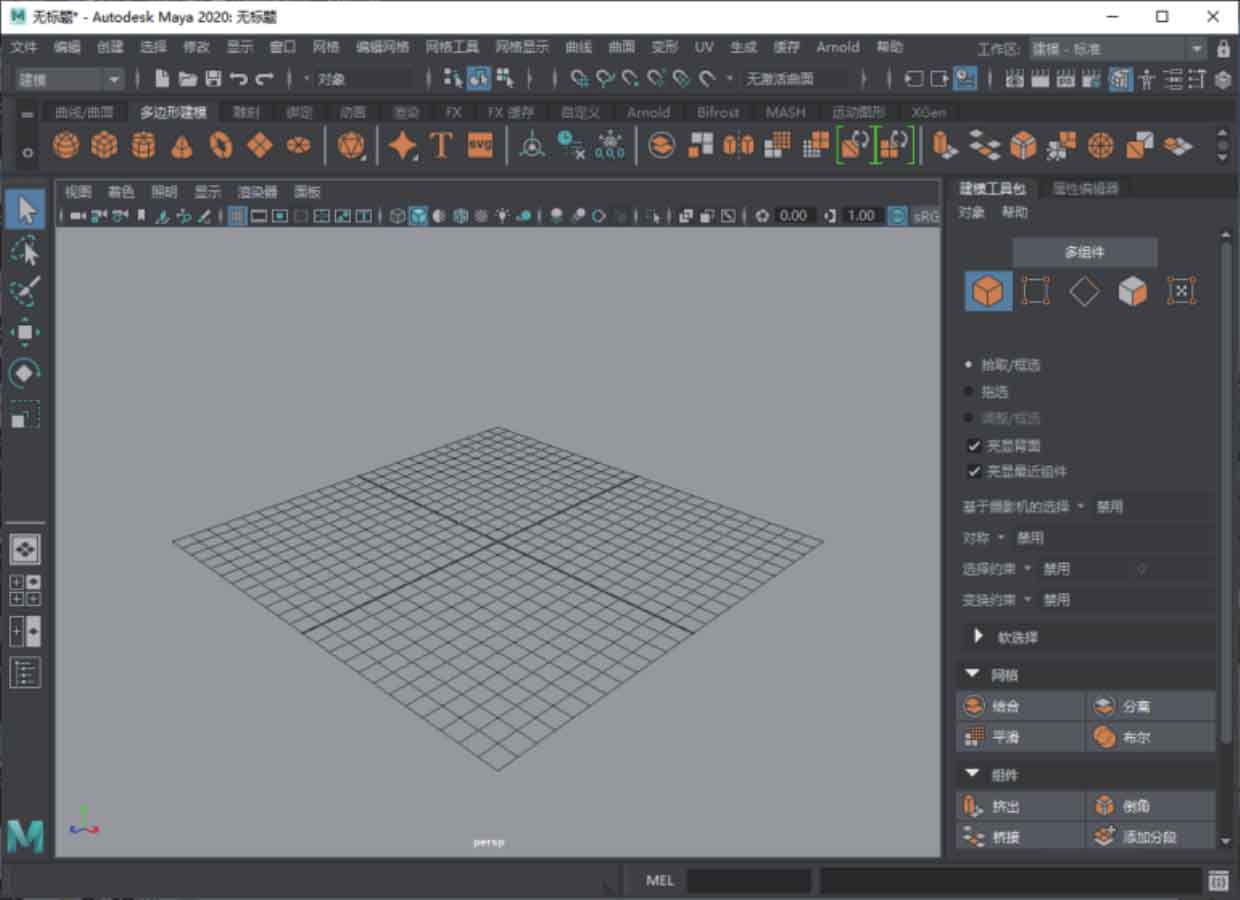The image size is (1240, 900).
Task: Open the workspace dropdown in the top right
Action: click(x=1119, y=48)
